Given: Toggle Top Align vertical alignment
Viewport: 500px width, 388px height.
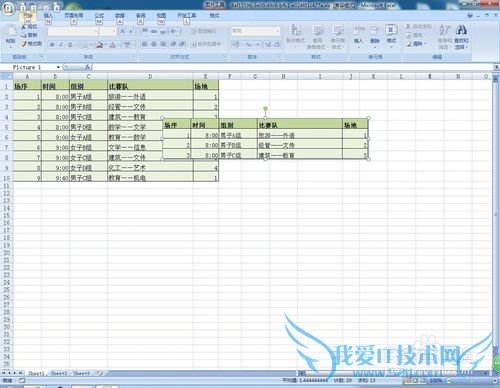Looking at the screenshot, I should [x=145, y=31].
